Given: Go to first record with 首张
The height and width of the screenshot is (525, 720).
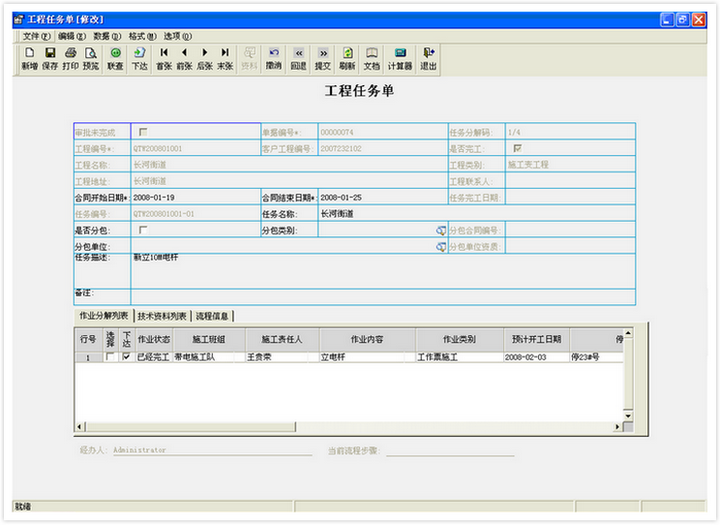Looking at the screenshot, I should click(x=164, y=59).
